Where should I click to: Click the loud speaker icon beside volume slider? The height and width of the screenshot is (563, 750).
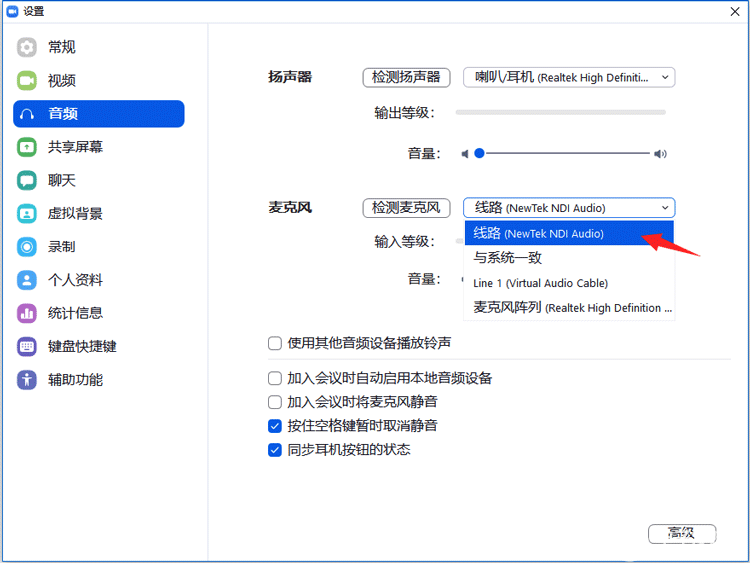tap(661, 154)
